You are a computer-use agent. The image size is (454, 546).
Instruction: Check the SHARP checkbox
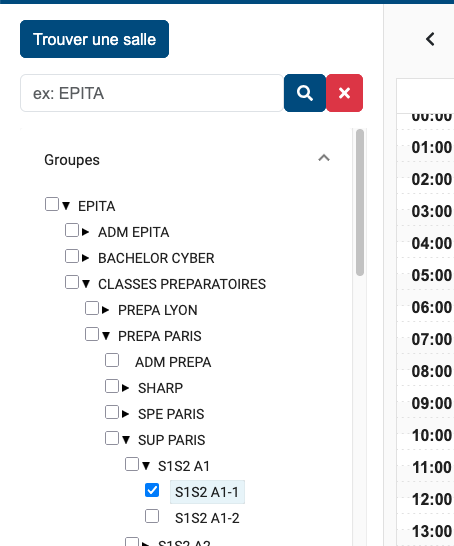[x=112, y=386]
